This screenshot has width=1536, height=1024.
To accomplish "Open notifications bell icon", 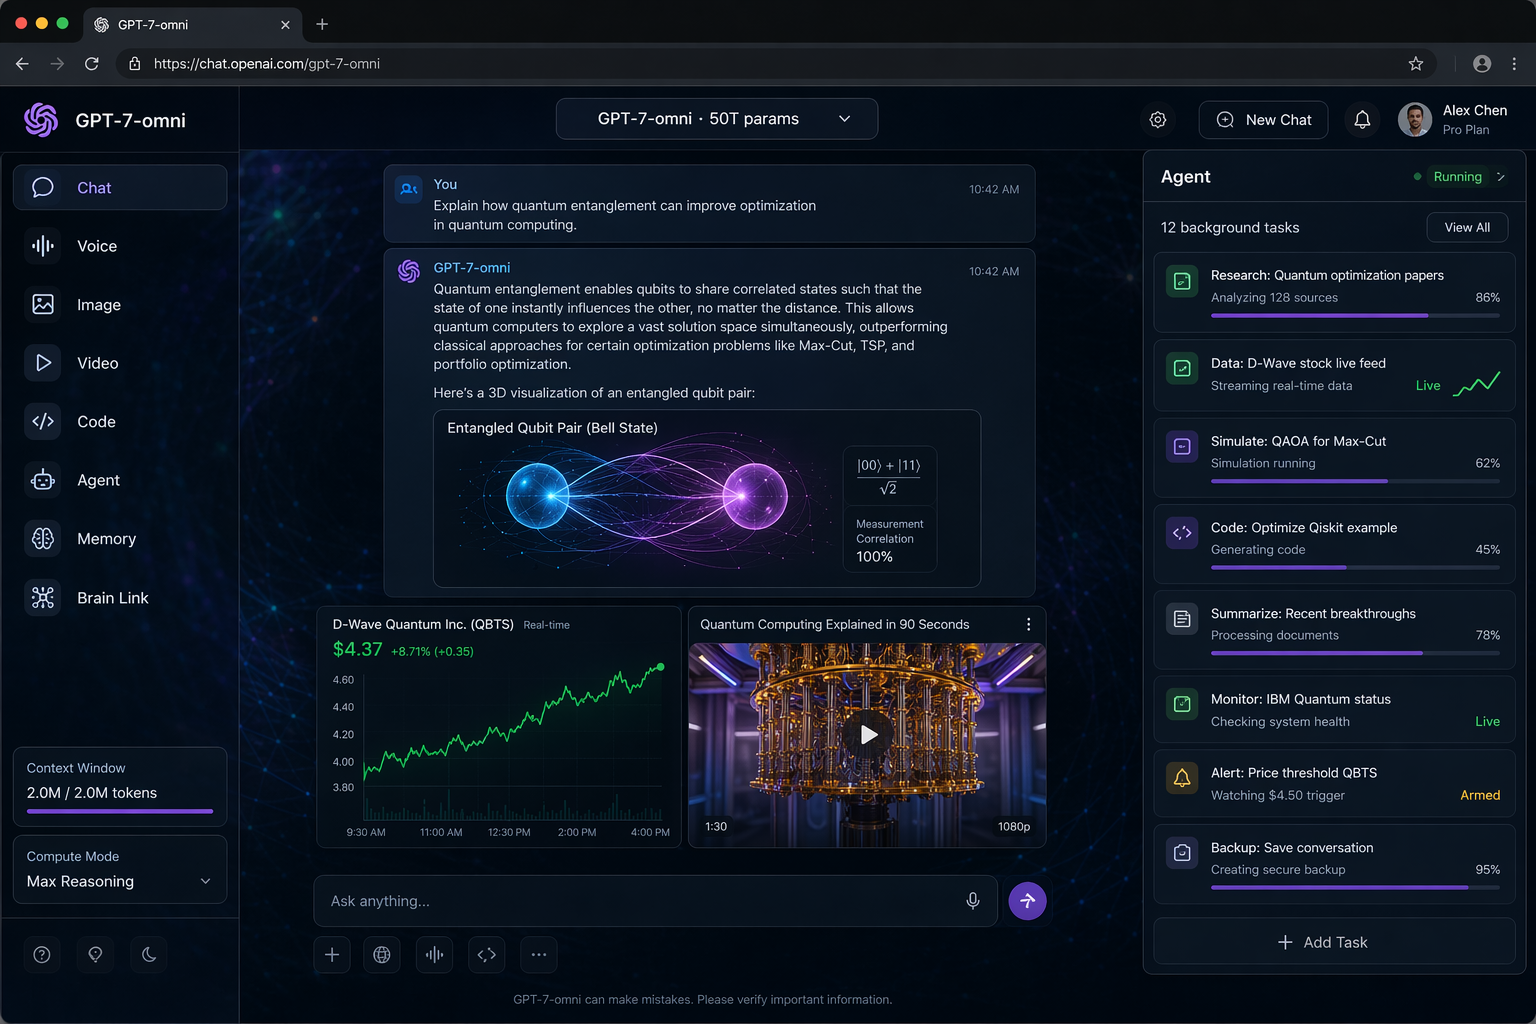I will coord(1362,120).
